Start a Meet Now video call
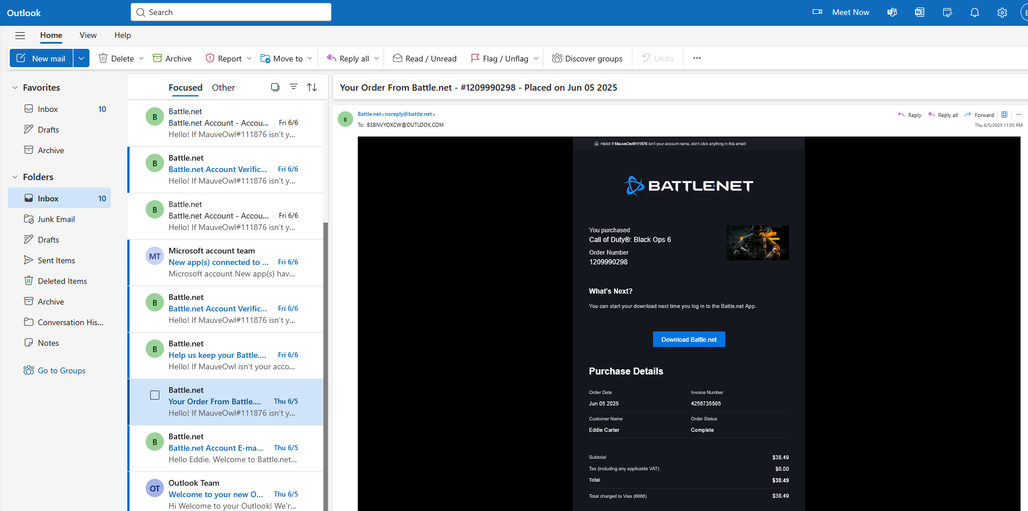Image resolution: width=1028 pixels, height=511 pixels. (840, 12)
